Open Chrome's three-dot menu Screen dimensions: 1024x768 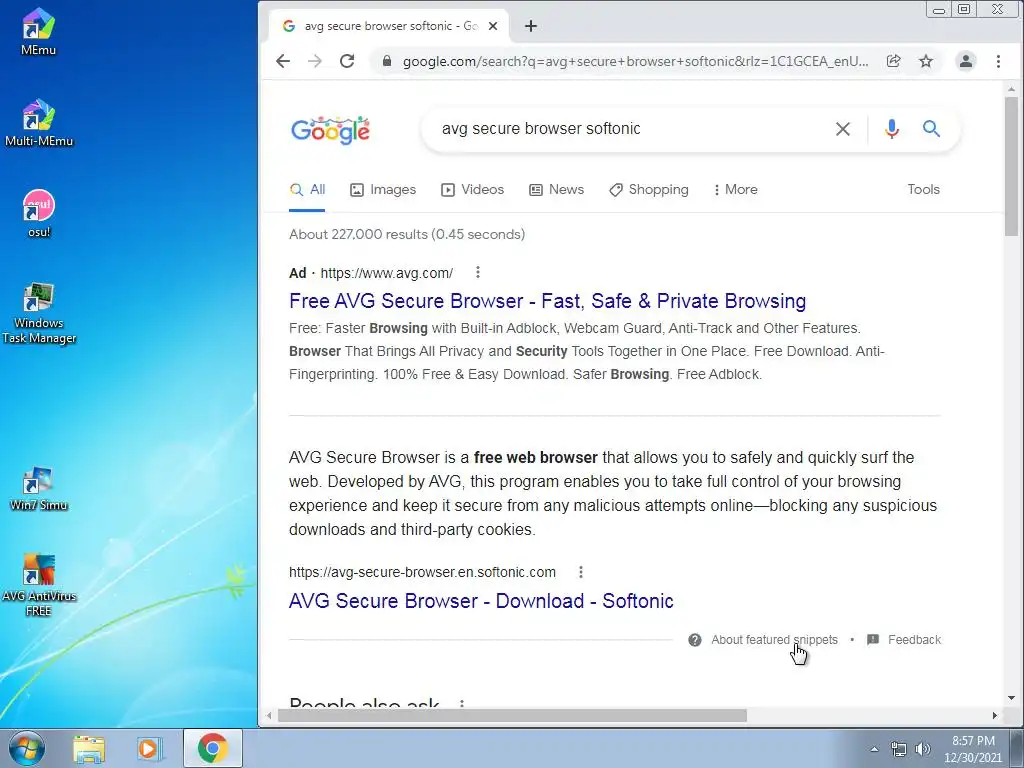tap(998, 61)
